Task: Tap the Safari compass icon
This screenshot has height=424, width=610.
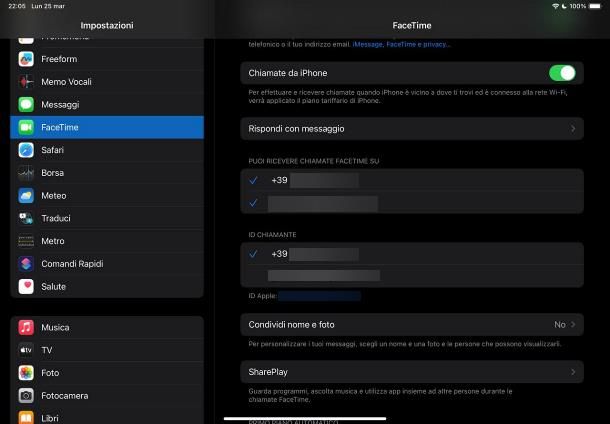Action: coord(26,150)
